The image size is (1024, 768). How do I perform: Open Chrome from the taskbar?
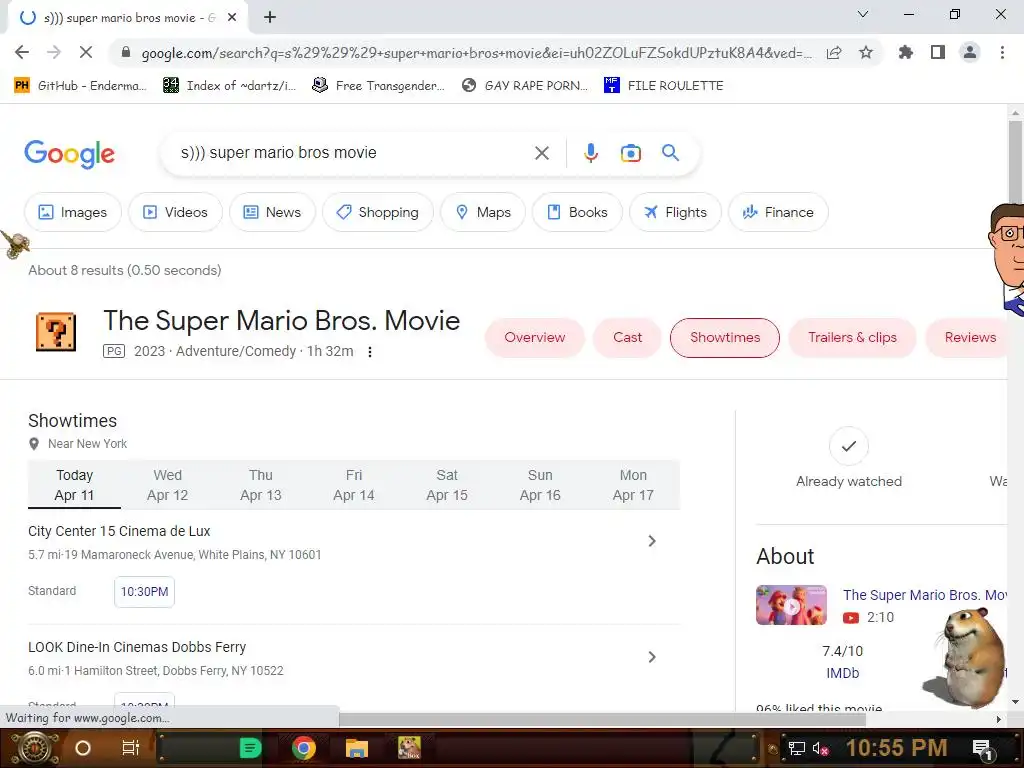click(304, 748)
